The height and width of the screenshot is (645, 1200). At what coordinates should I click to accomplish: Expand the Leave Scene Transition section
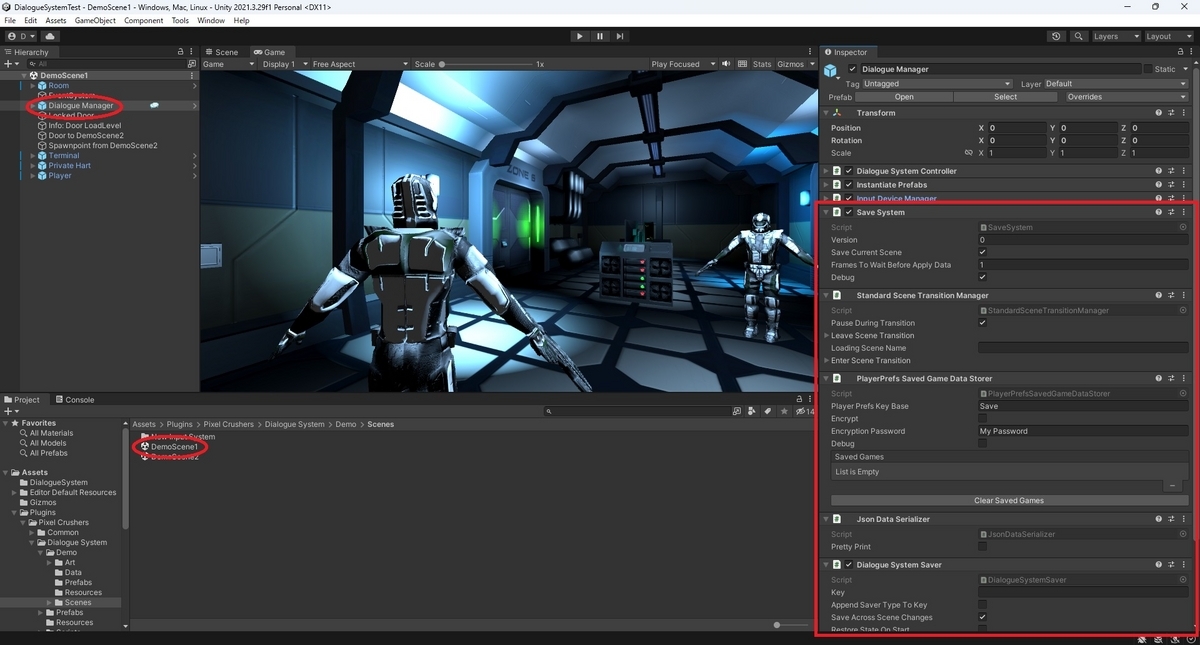(826, 336)
